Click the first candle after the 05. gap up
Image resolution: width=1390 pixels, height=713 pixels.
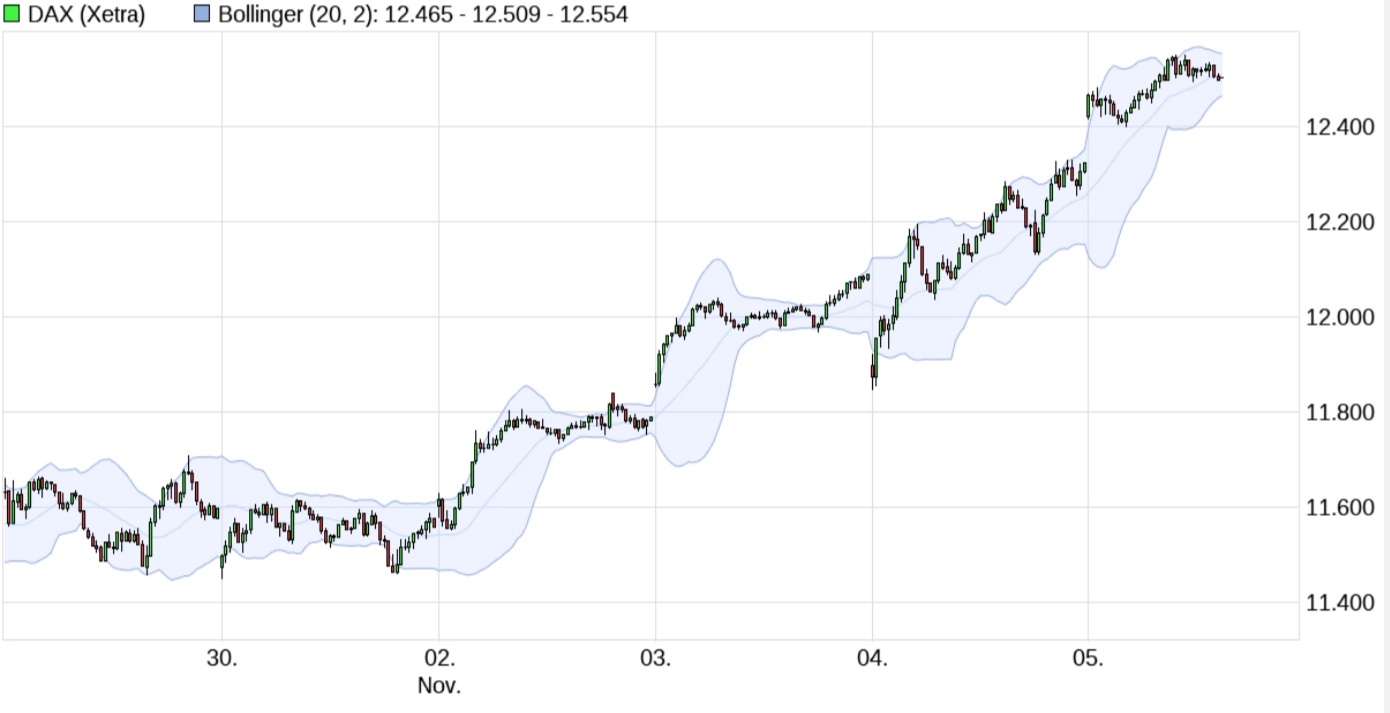1089,106
